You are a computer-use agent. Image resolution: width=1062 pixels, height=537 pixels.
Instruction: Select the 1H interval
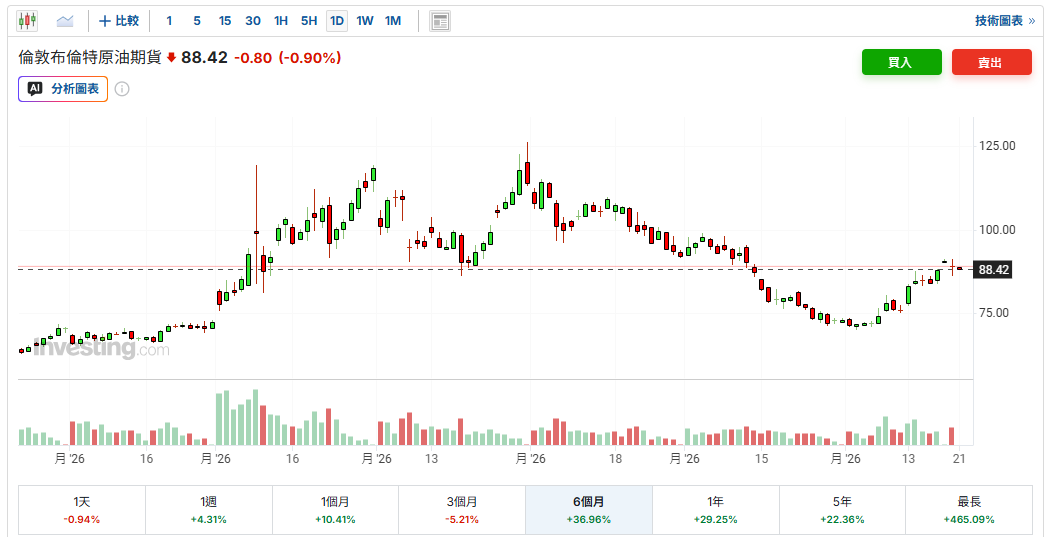(x=281, y=21)
